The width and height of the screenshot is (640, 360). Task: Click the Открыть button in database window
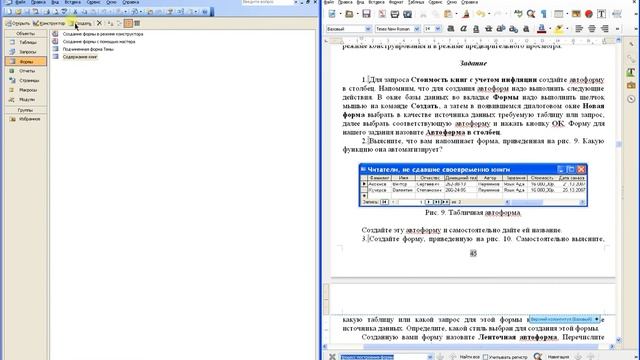click(18, 23)
